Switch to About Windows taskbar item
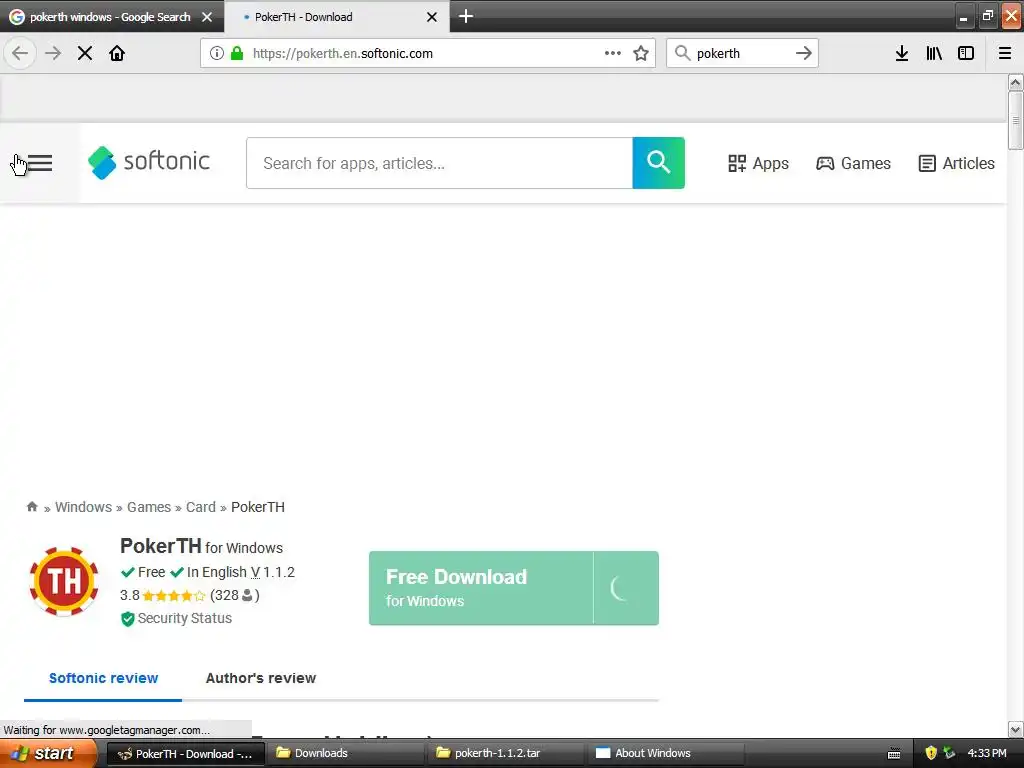This screenshot has width=1024, height=768. 666,754
